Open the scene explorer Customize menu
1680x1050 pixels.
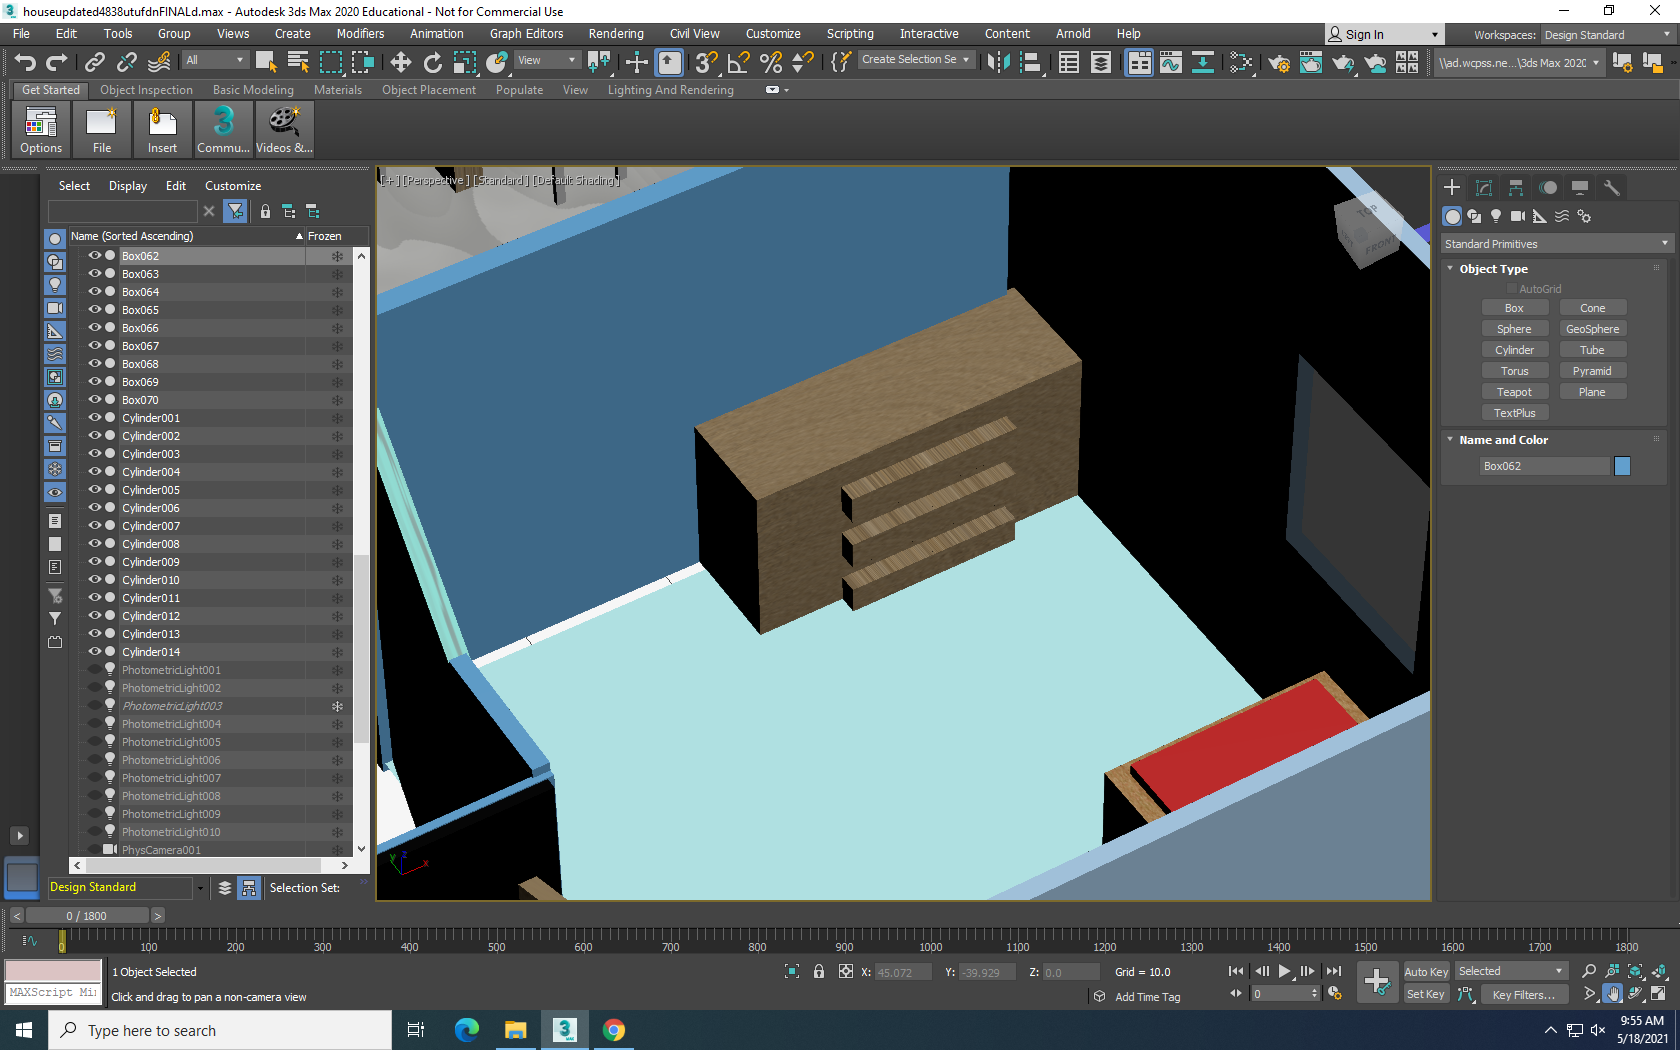(233, 186)
